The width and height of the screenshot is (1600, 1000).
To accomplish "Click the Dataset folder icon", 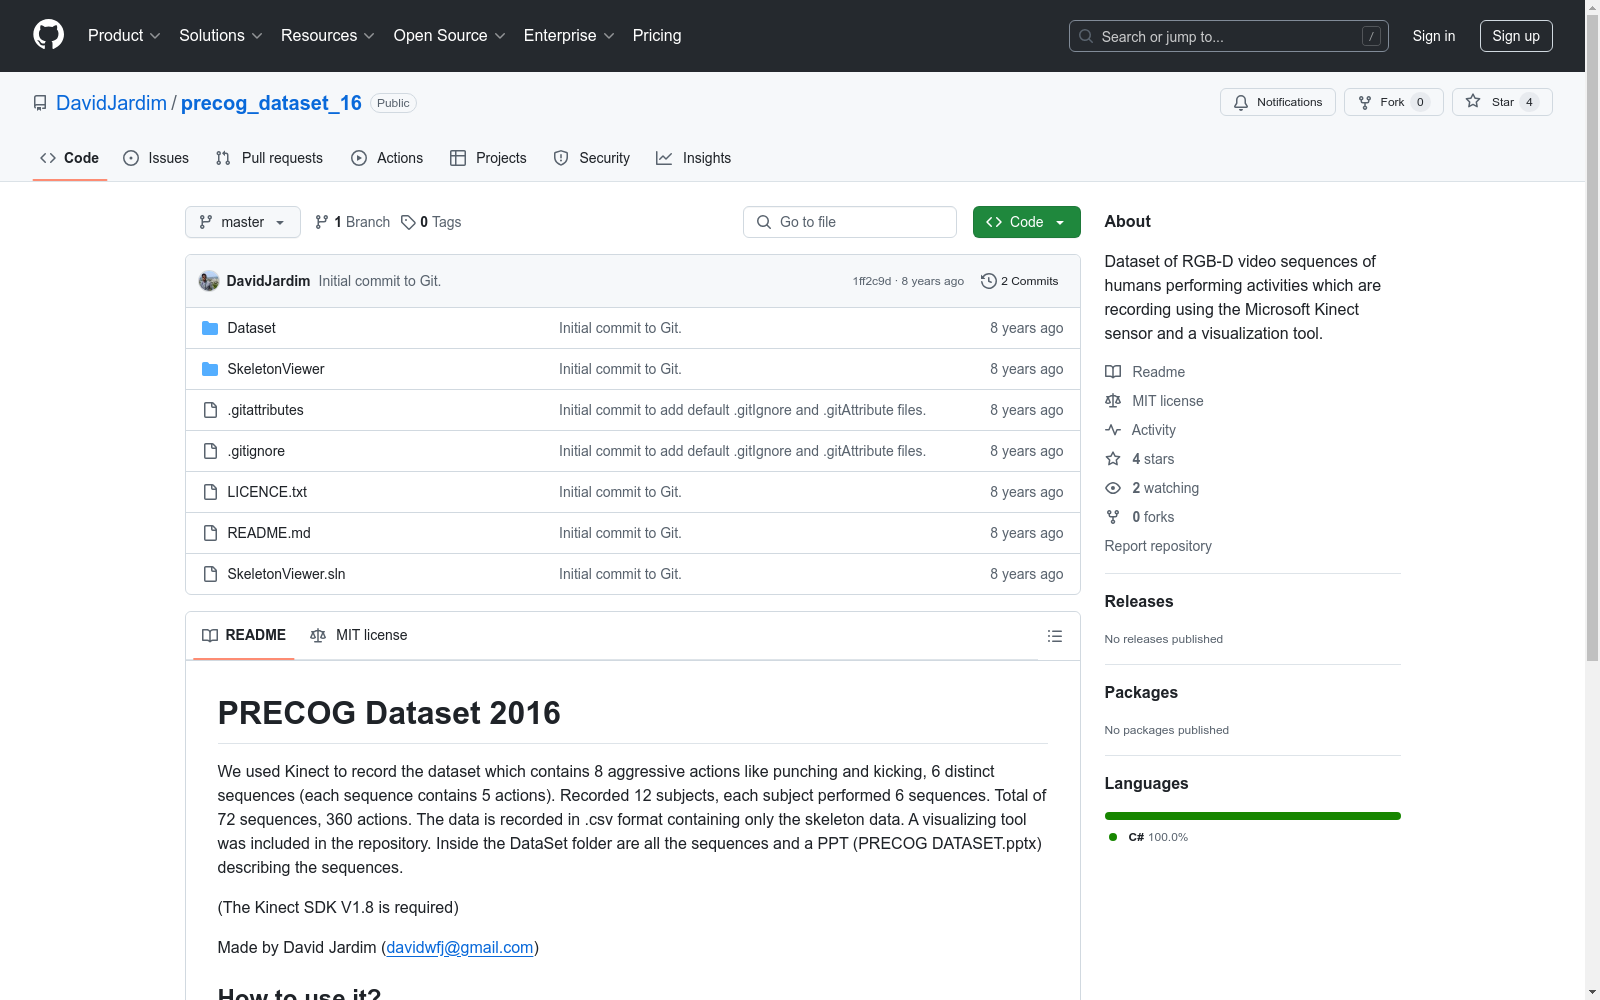I will tap(210, 328).
